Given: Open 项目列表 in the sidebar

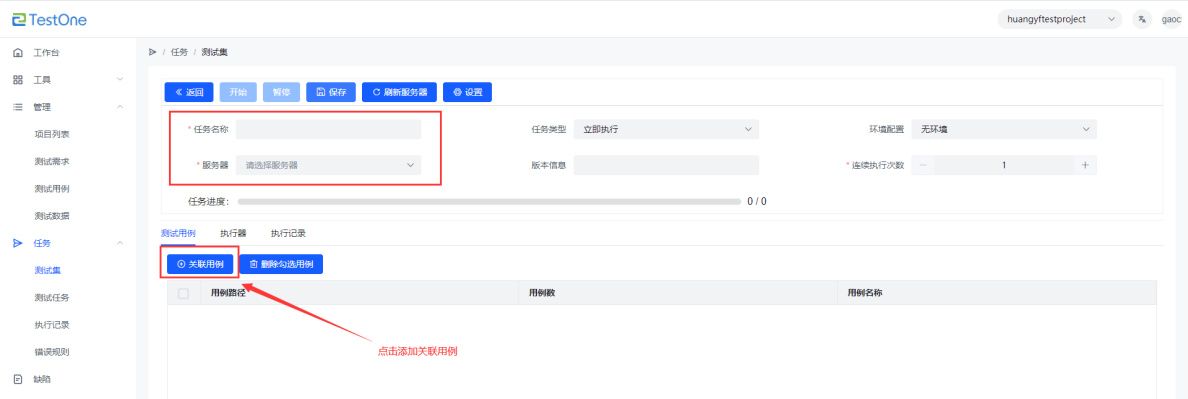Looking at the screenshot, I should pyautogui.click(x=52, y=134).
